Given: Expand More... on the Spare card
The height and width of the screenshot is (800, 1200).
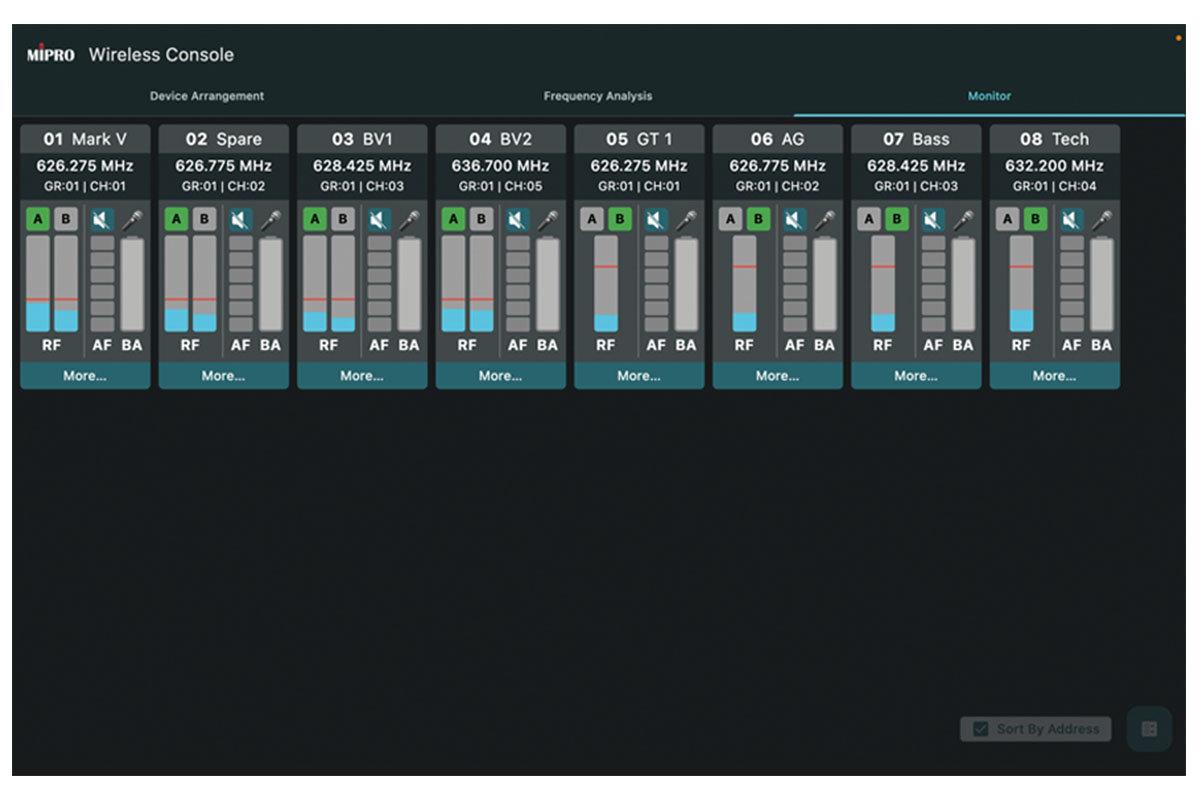Looking at the screenshot, I should (x=223, y=376).
